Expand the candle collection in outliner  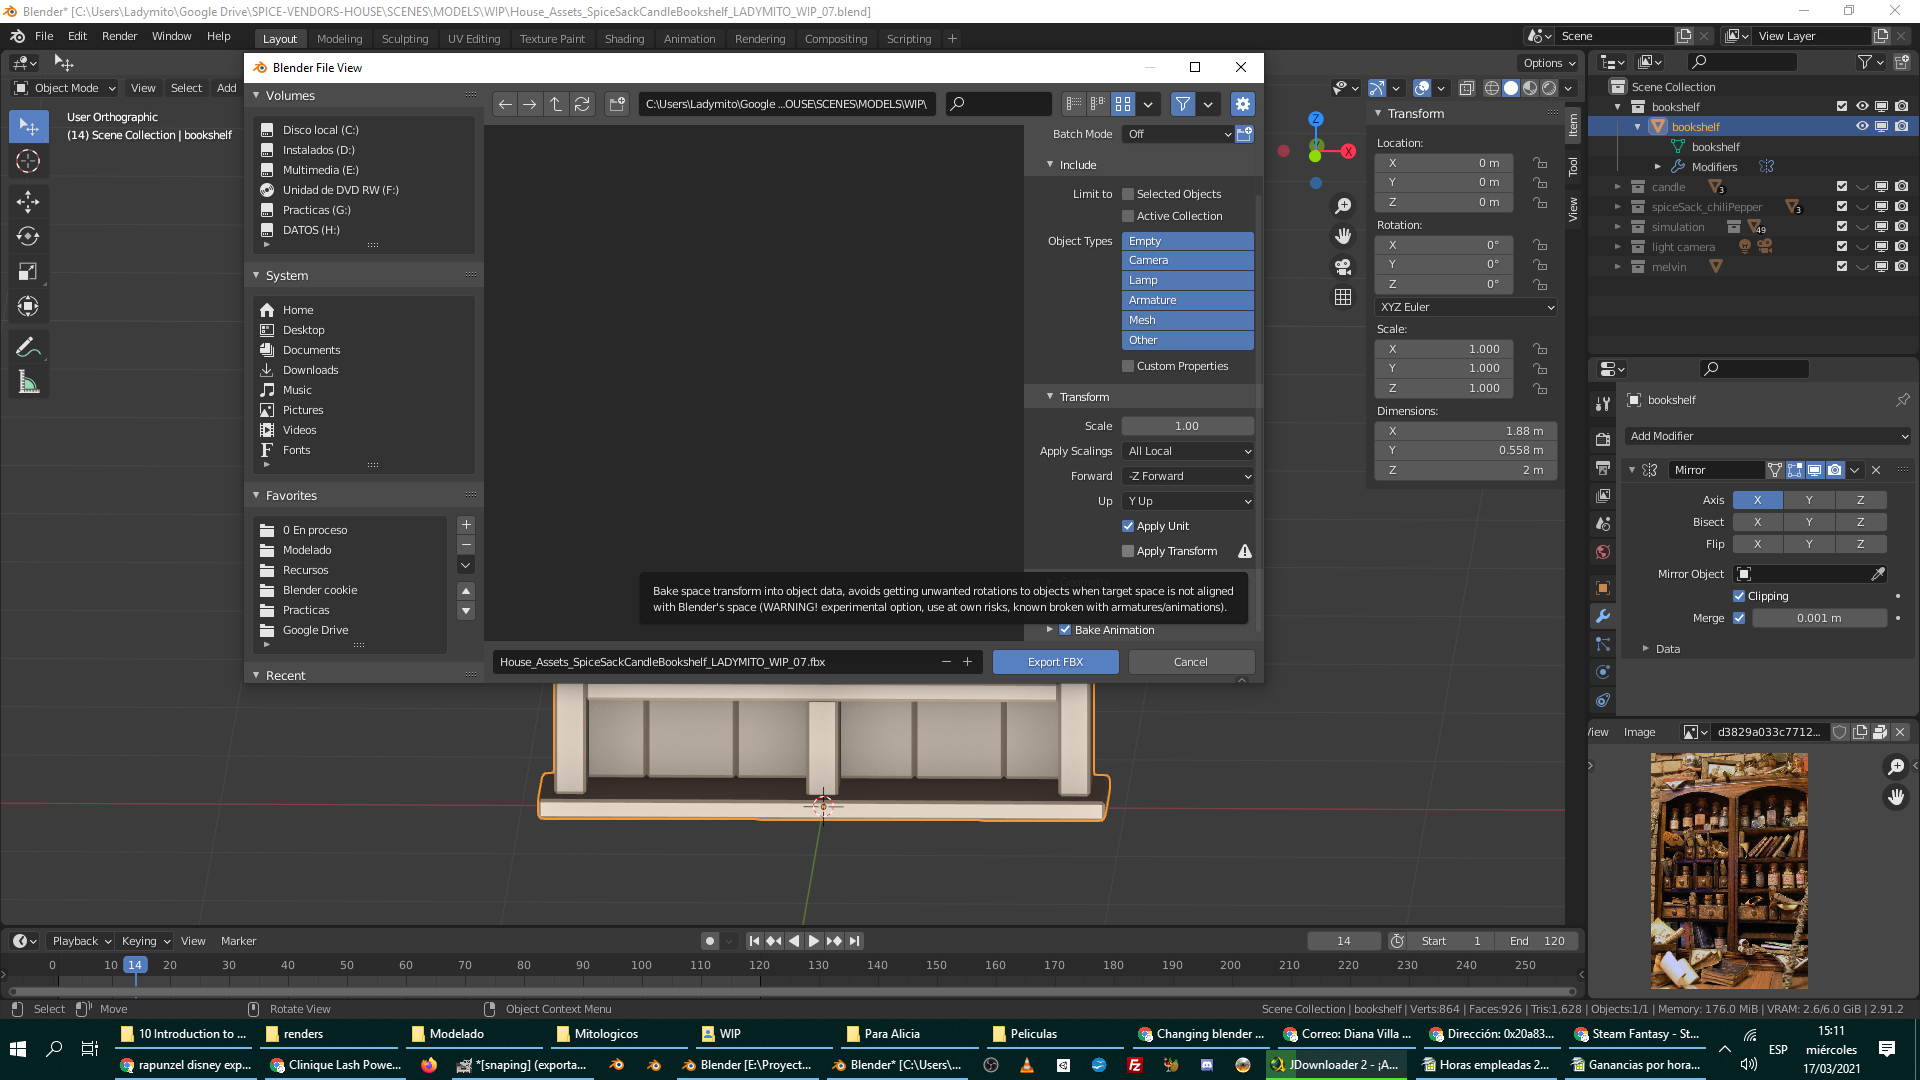pyautogui.click(x=1618, y=187)
